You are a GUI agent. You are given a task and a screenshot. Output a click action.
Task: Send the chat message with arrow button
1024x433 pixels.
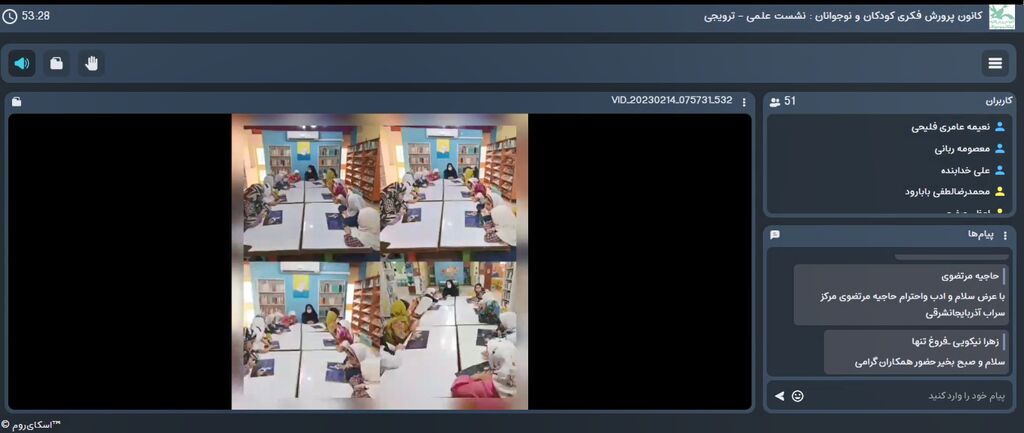[779, 396]
